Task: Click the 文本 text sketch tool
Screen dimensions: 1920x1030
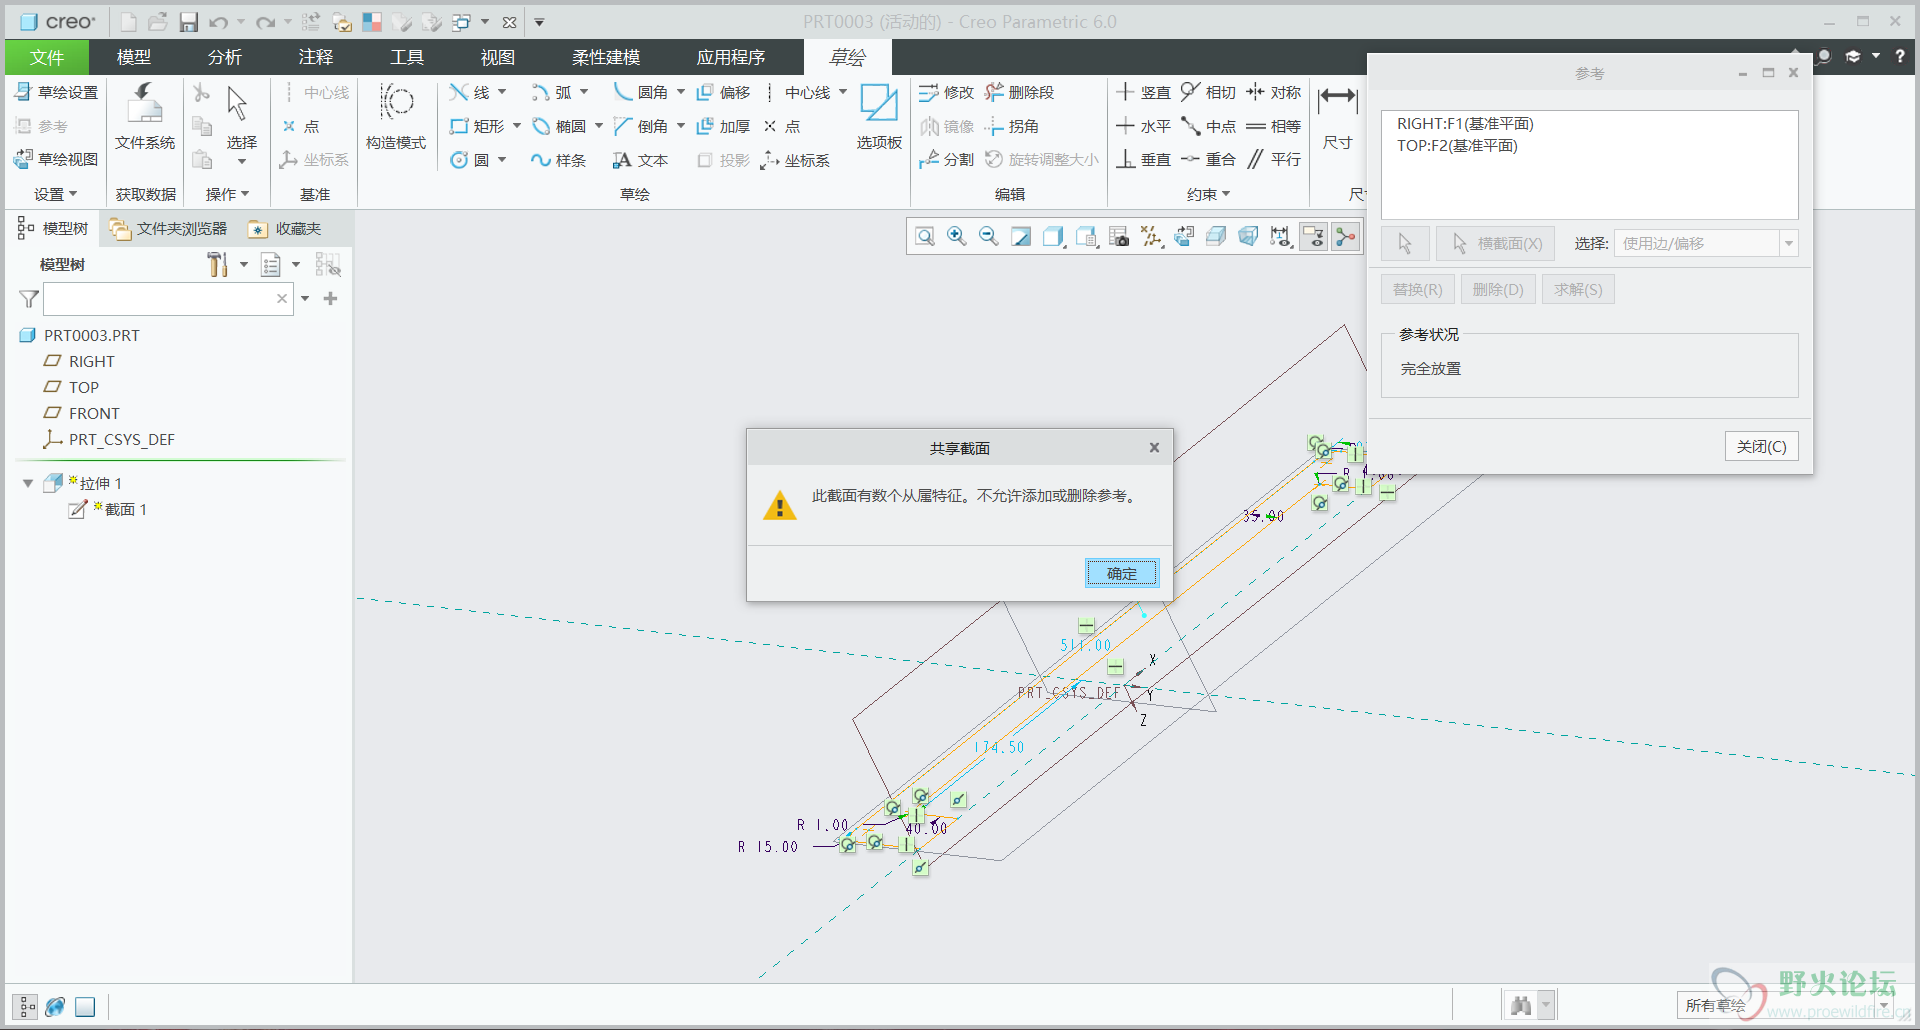Action: pyautogui.click(x=640, y=160)
